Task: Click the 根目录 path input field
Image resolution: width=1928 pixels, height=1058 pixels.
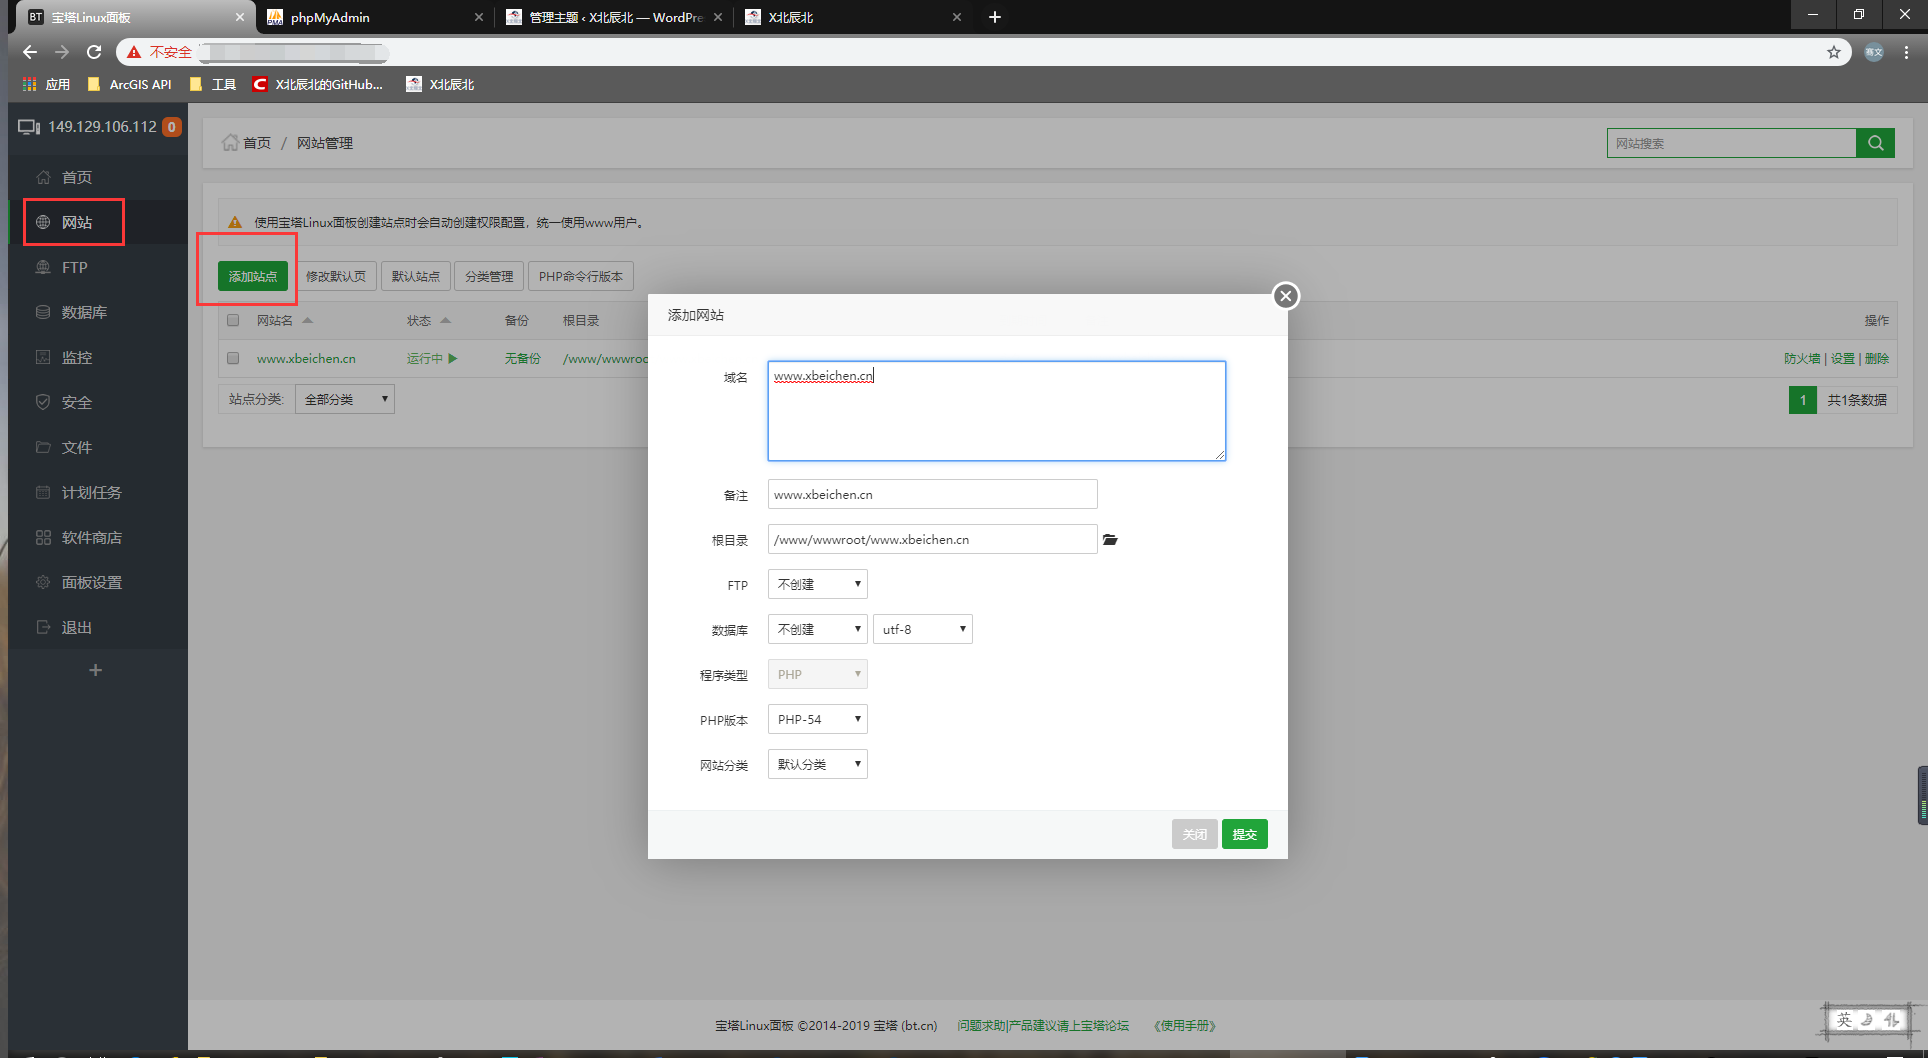Action: pyautogui.click(x=932, y=539)
